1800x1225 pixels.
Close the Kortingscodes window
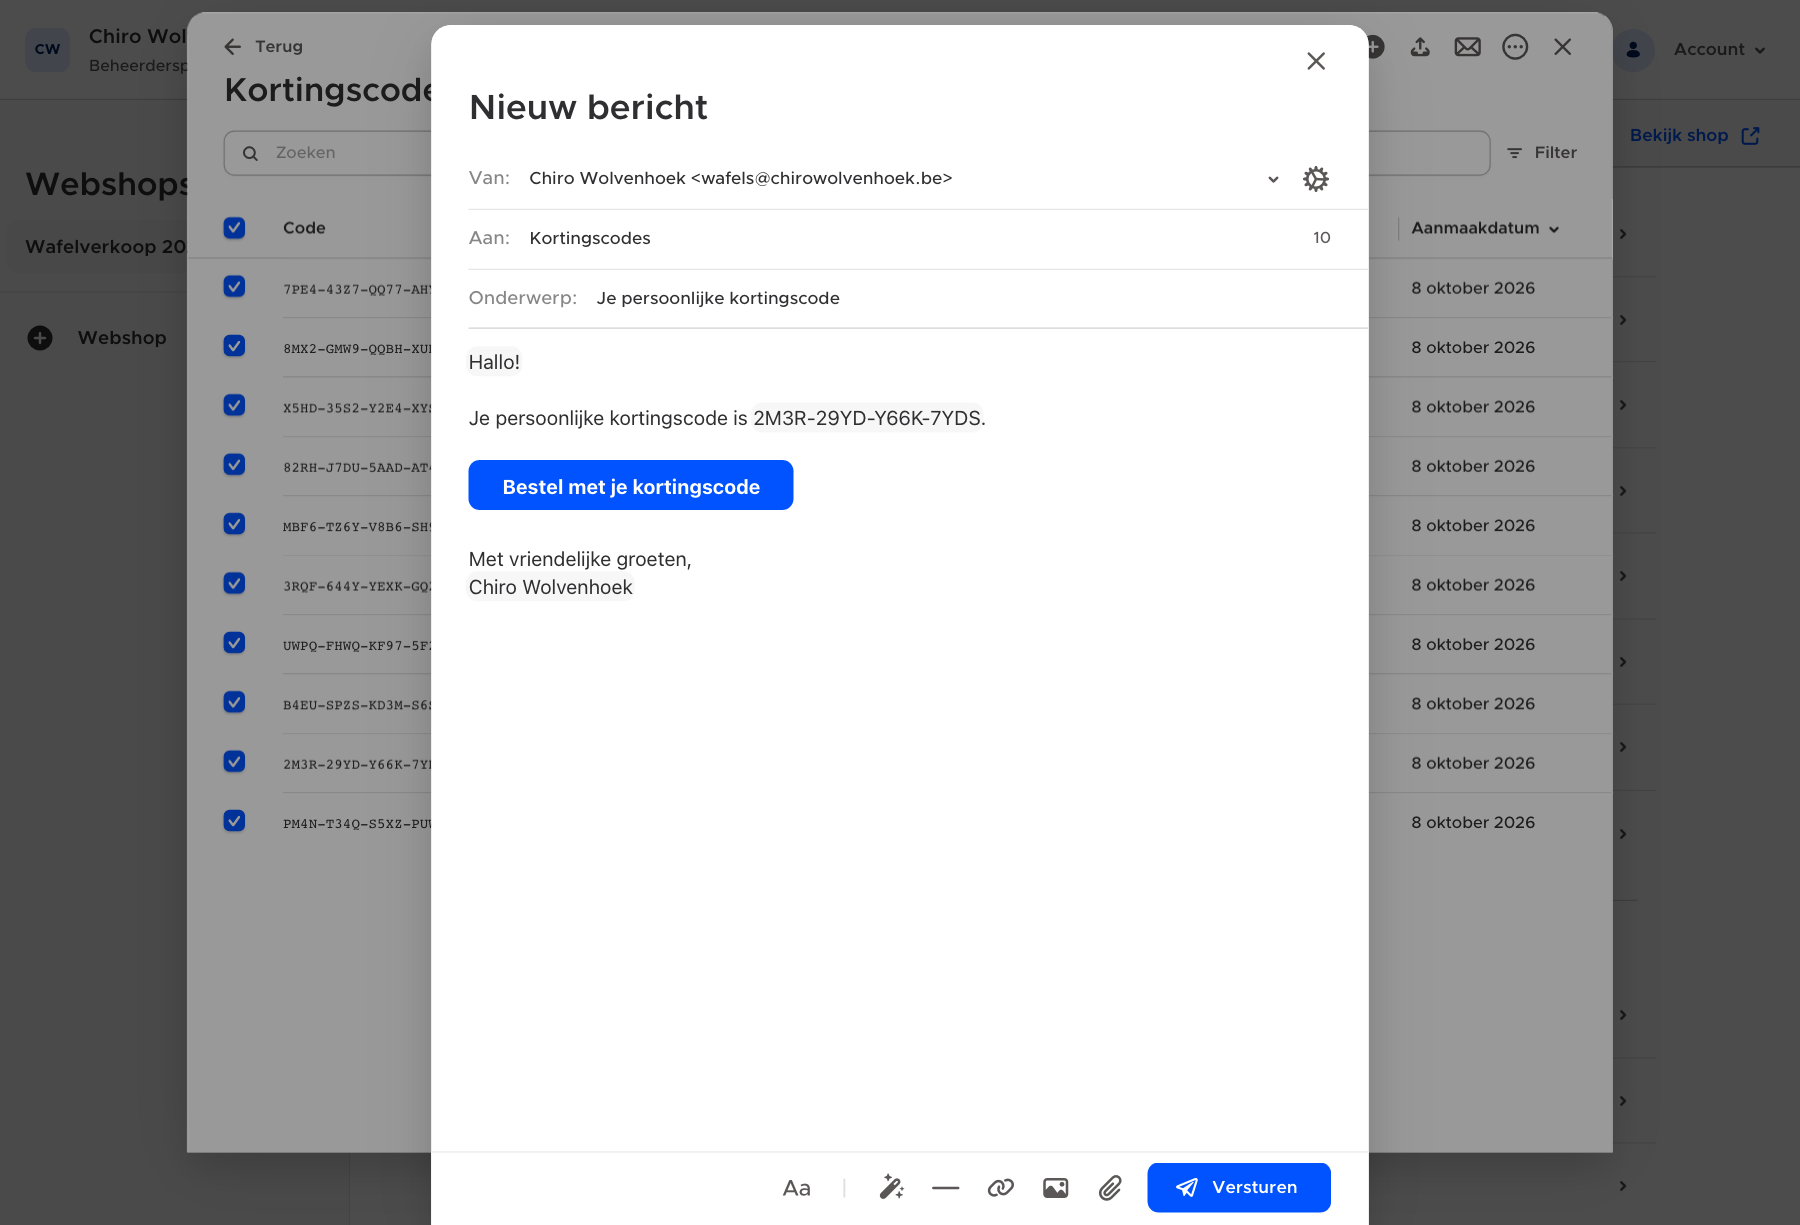coord(1563,47)
